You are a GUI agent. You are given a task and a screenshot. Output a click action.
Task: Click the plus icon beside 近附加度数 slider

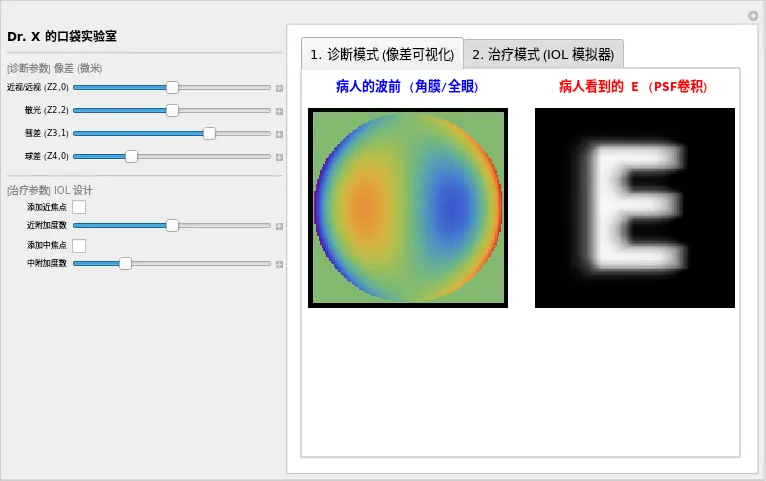click(x=279, y=226)
